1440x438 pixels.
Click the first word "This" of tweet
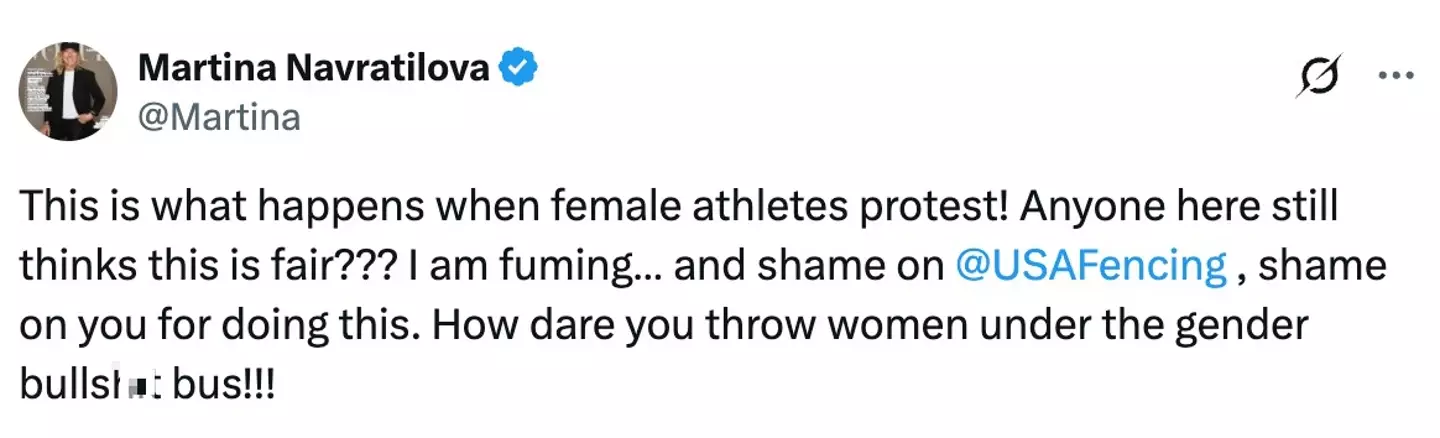[x=54, y=209]
